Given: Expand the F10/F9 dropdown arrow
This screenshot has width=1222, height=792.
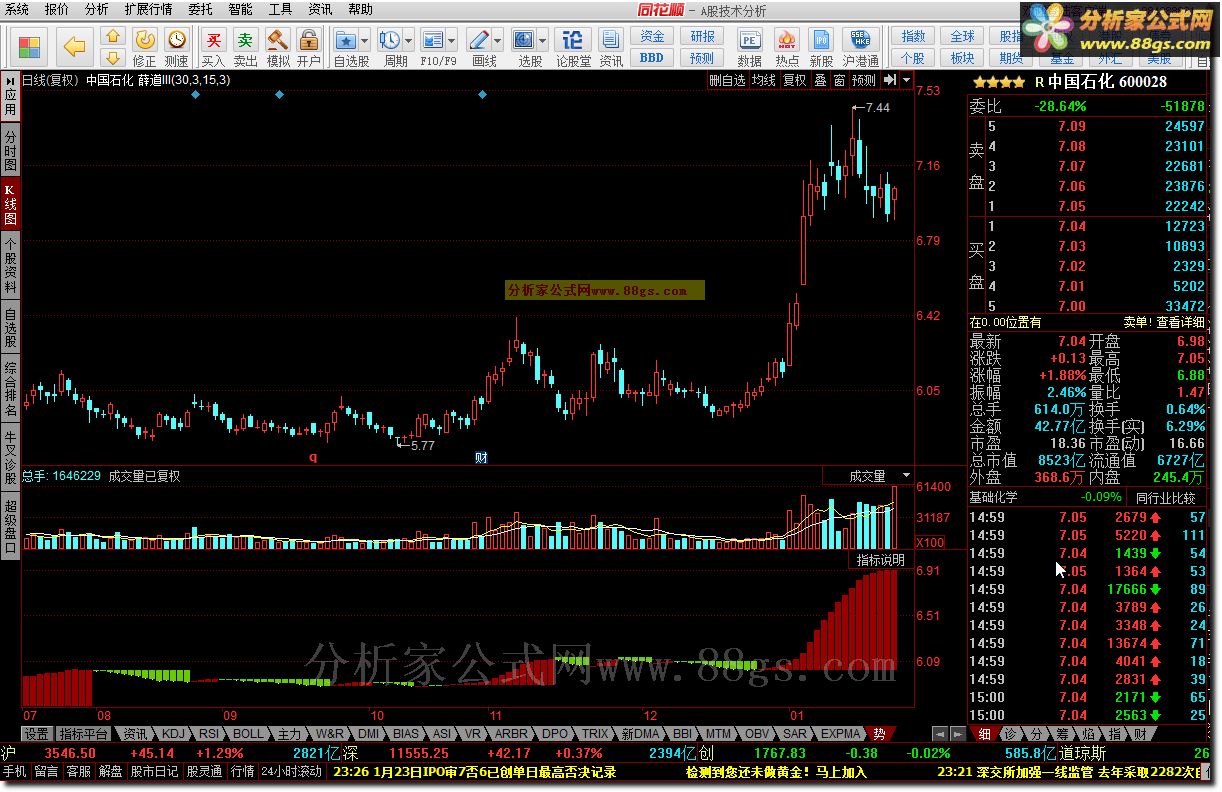Looking at the screenshot, I should pos(453,41).
